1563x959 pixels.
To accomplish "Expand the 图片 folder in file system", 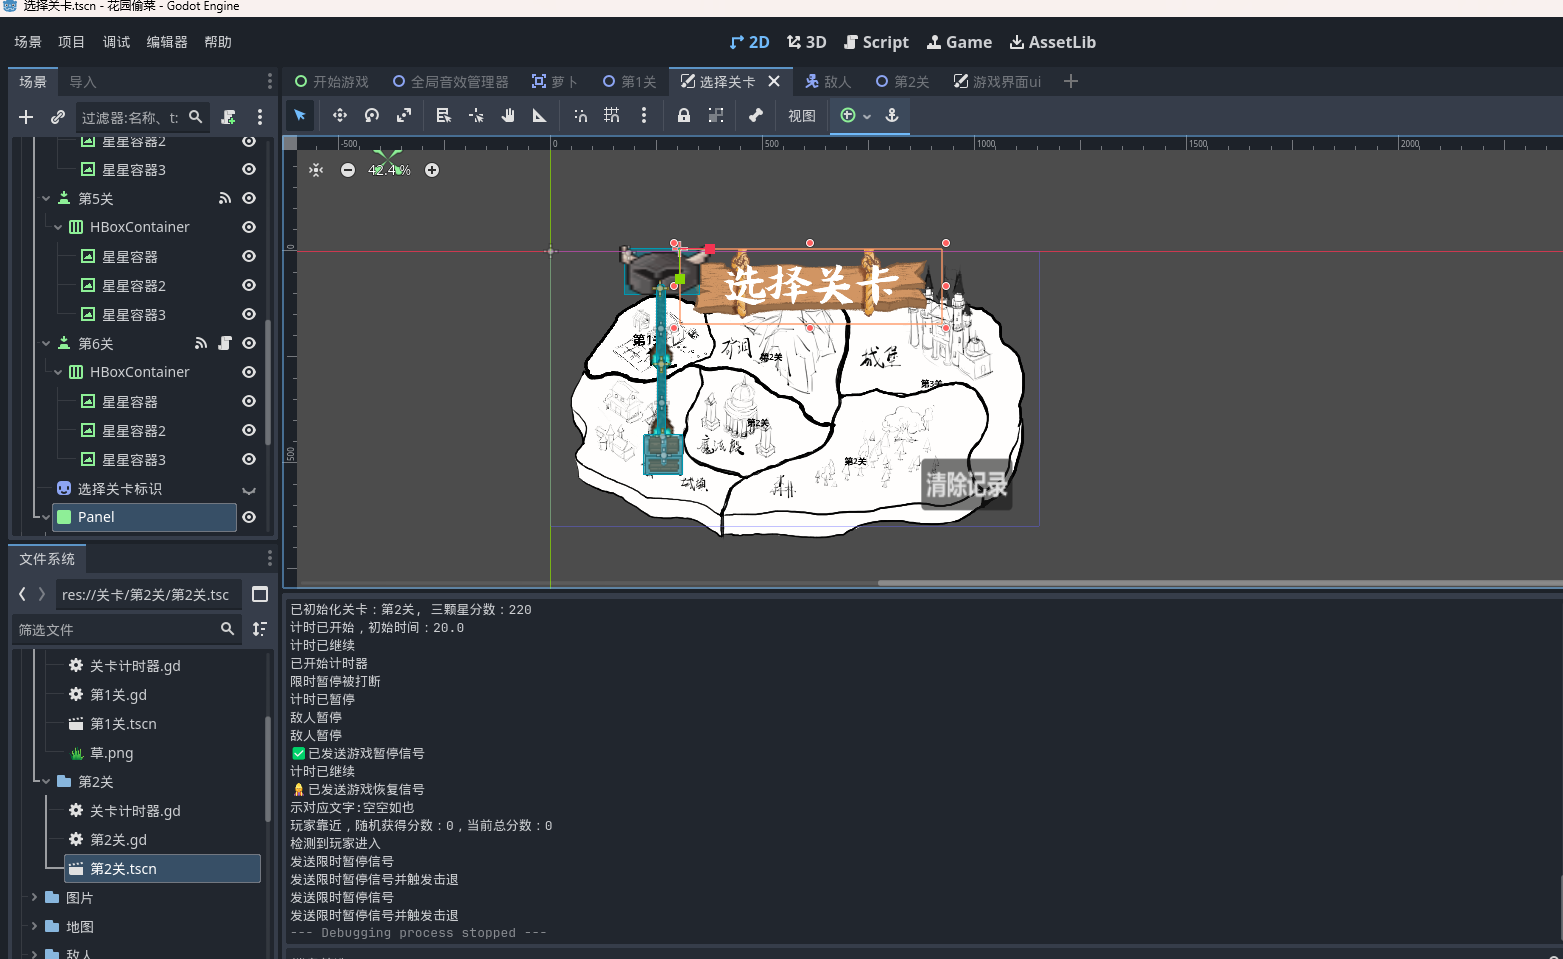I will click(x=34, y=898).
